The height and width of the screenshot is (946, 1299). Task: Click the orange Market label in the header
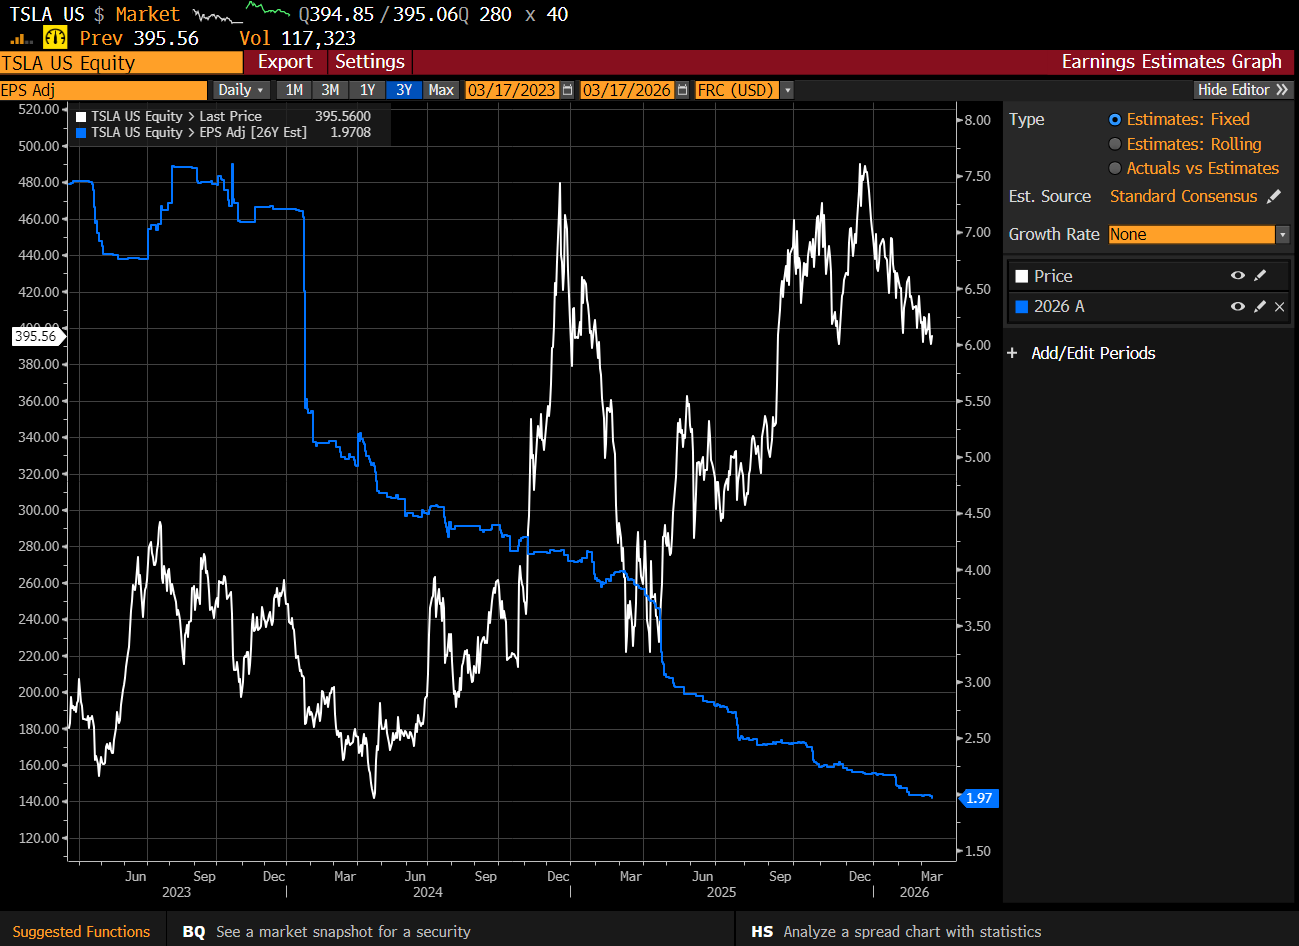pyautogui.click(x=147, y=14)
